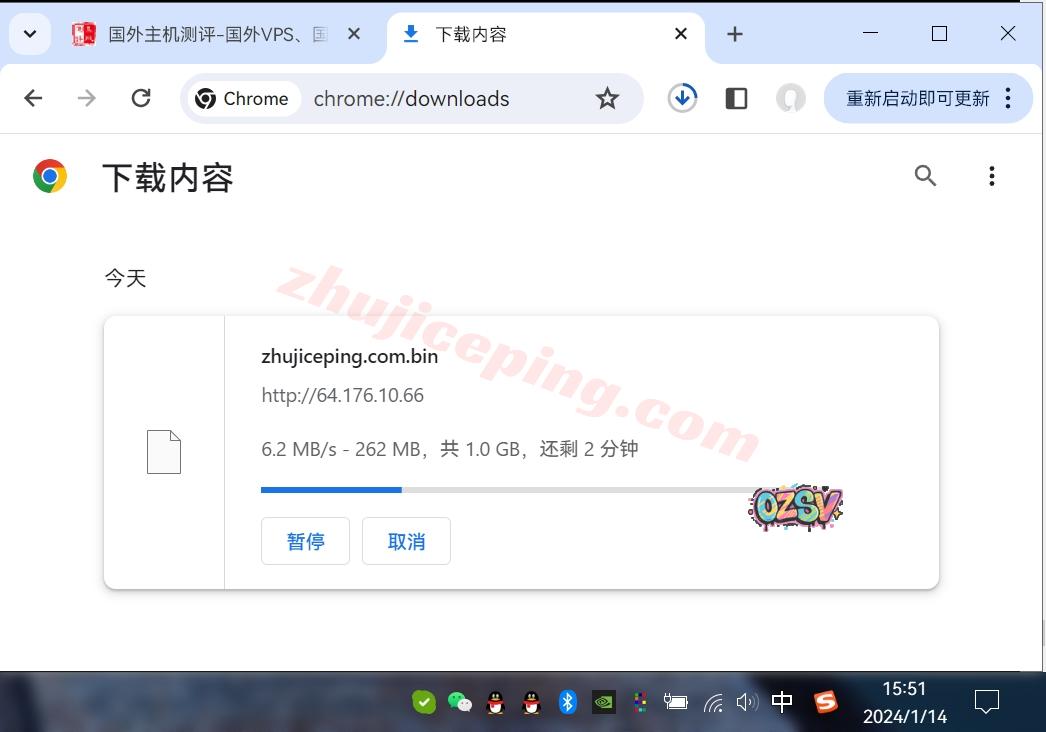Pause the download with 暂停 button
This screenshot has height=732, width=1046.
(x=305, y=541)
